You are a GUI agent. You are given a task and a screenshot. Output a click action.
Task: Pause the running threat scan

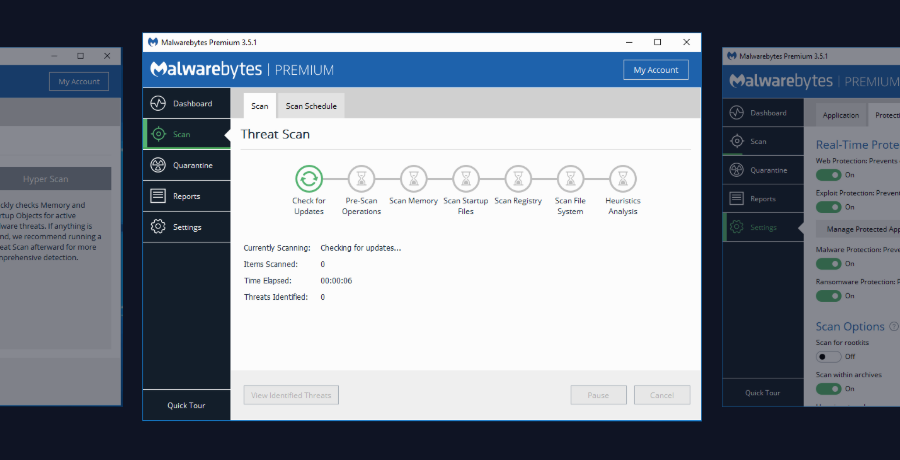click(598, 395)
